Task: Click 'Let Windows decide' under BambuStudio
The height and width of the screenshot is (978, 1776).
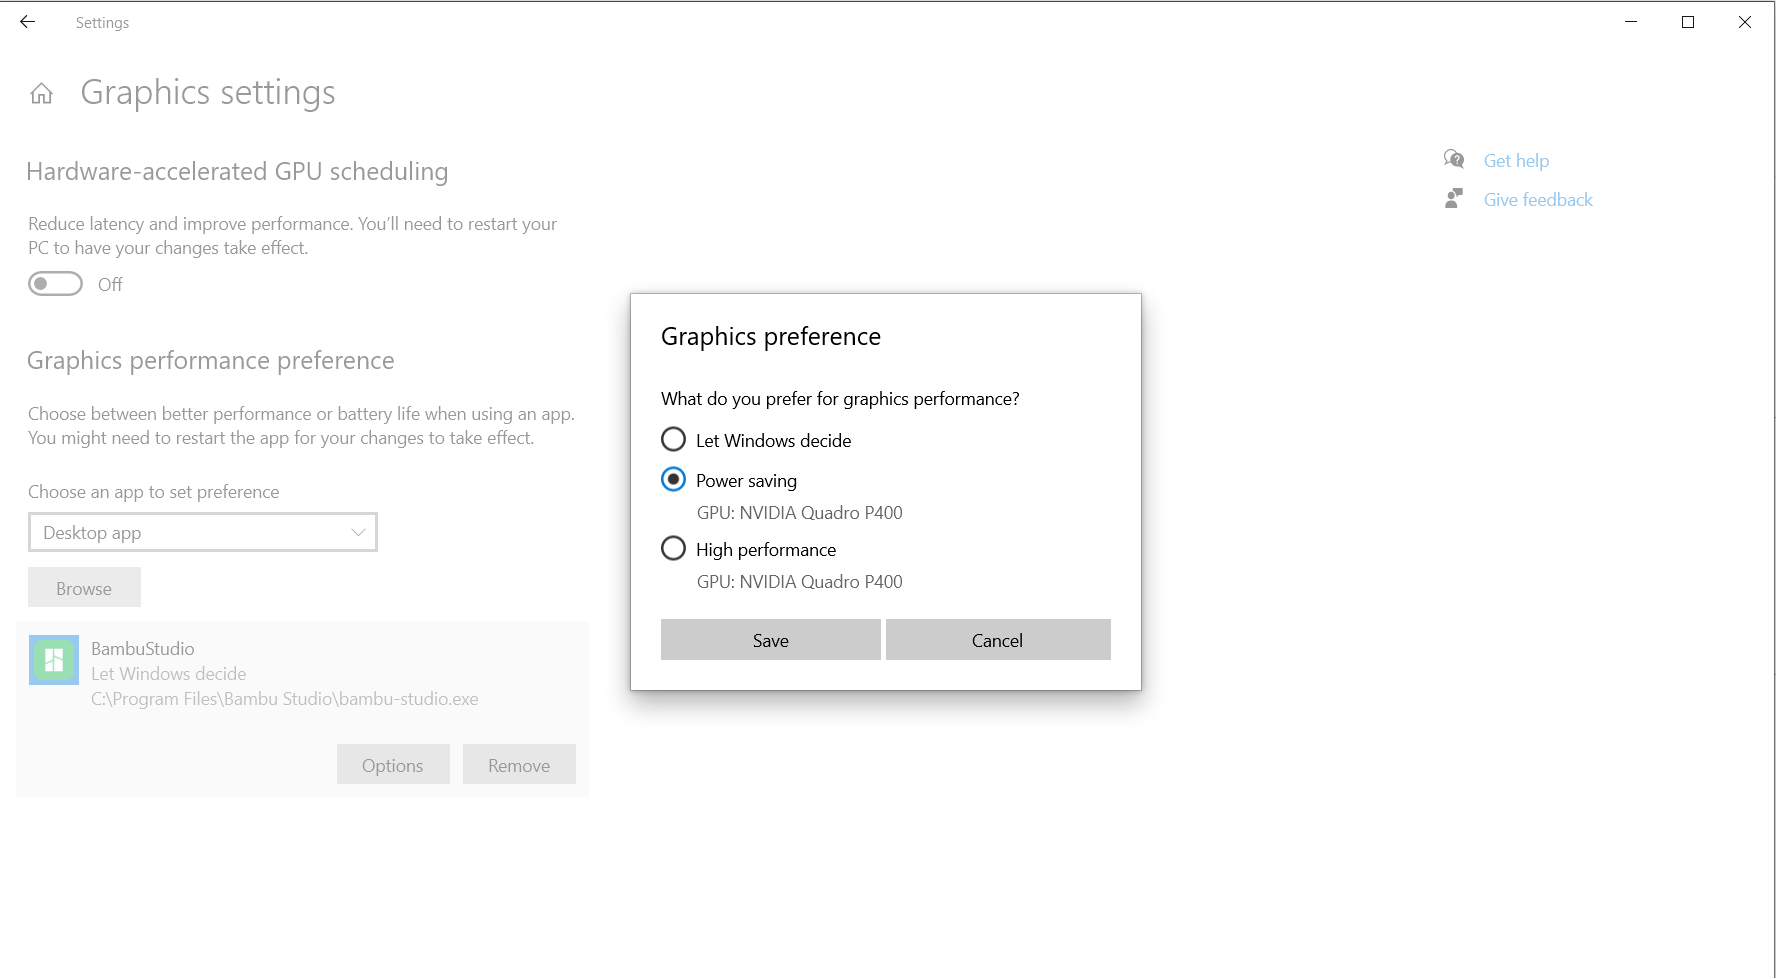Action: coord(169,674)
